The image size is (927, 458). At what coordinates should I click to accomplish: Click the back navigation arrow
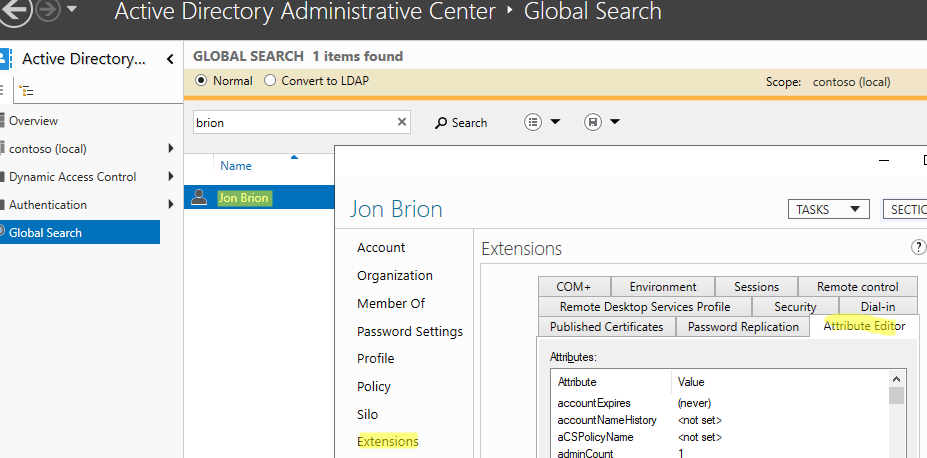pyautogui.click(x=17, y=11)
